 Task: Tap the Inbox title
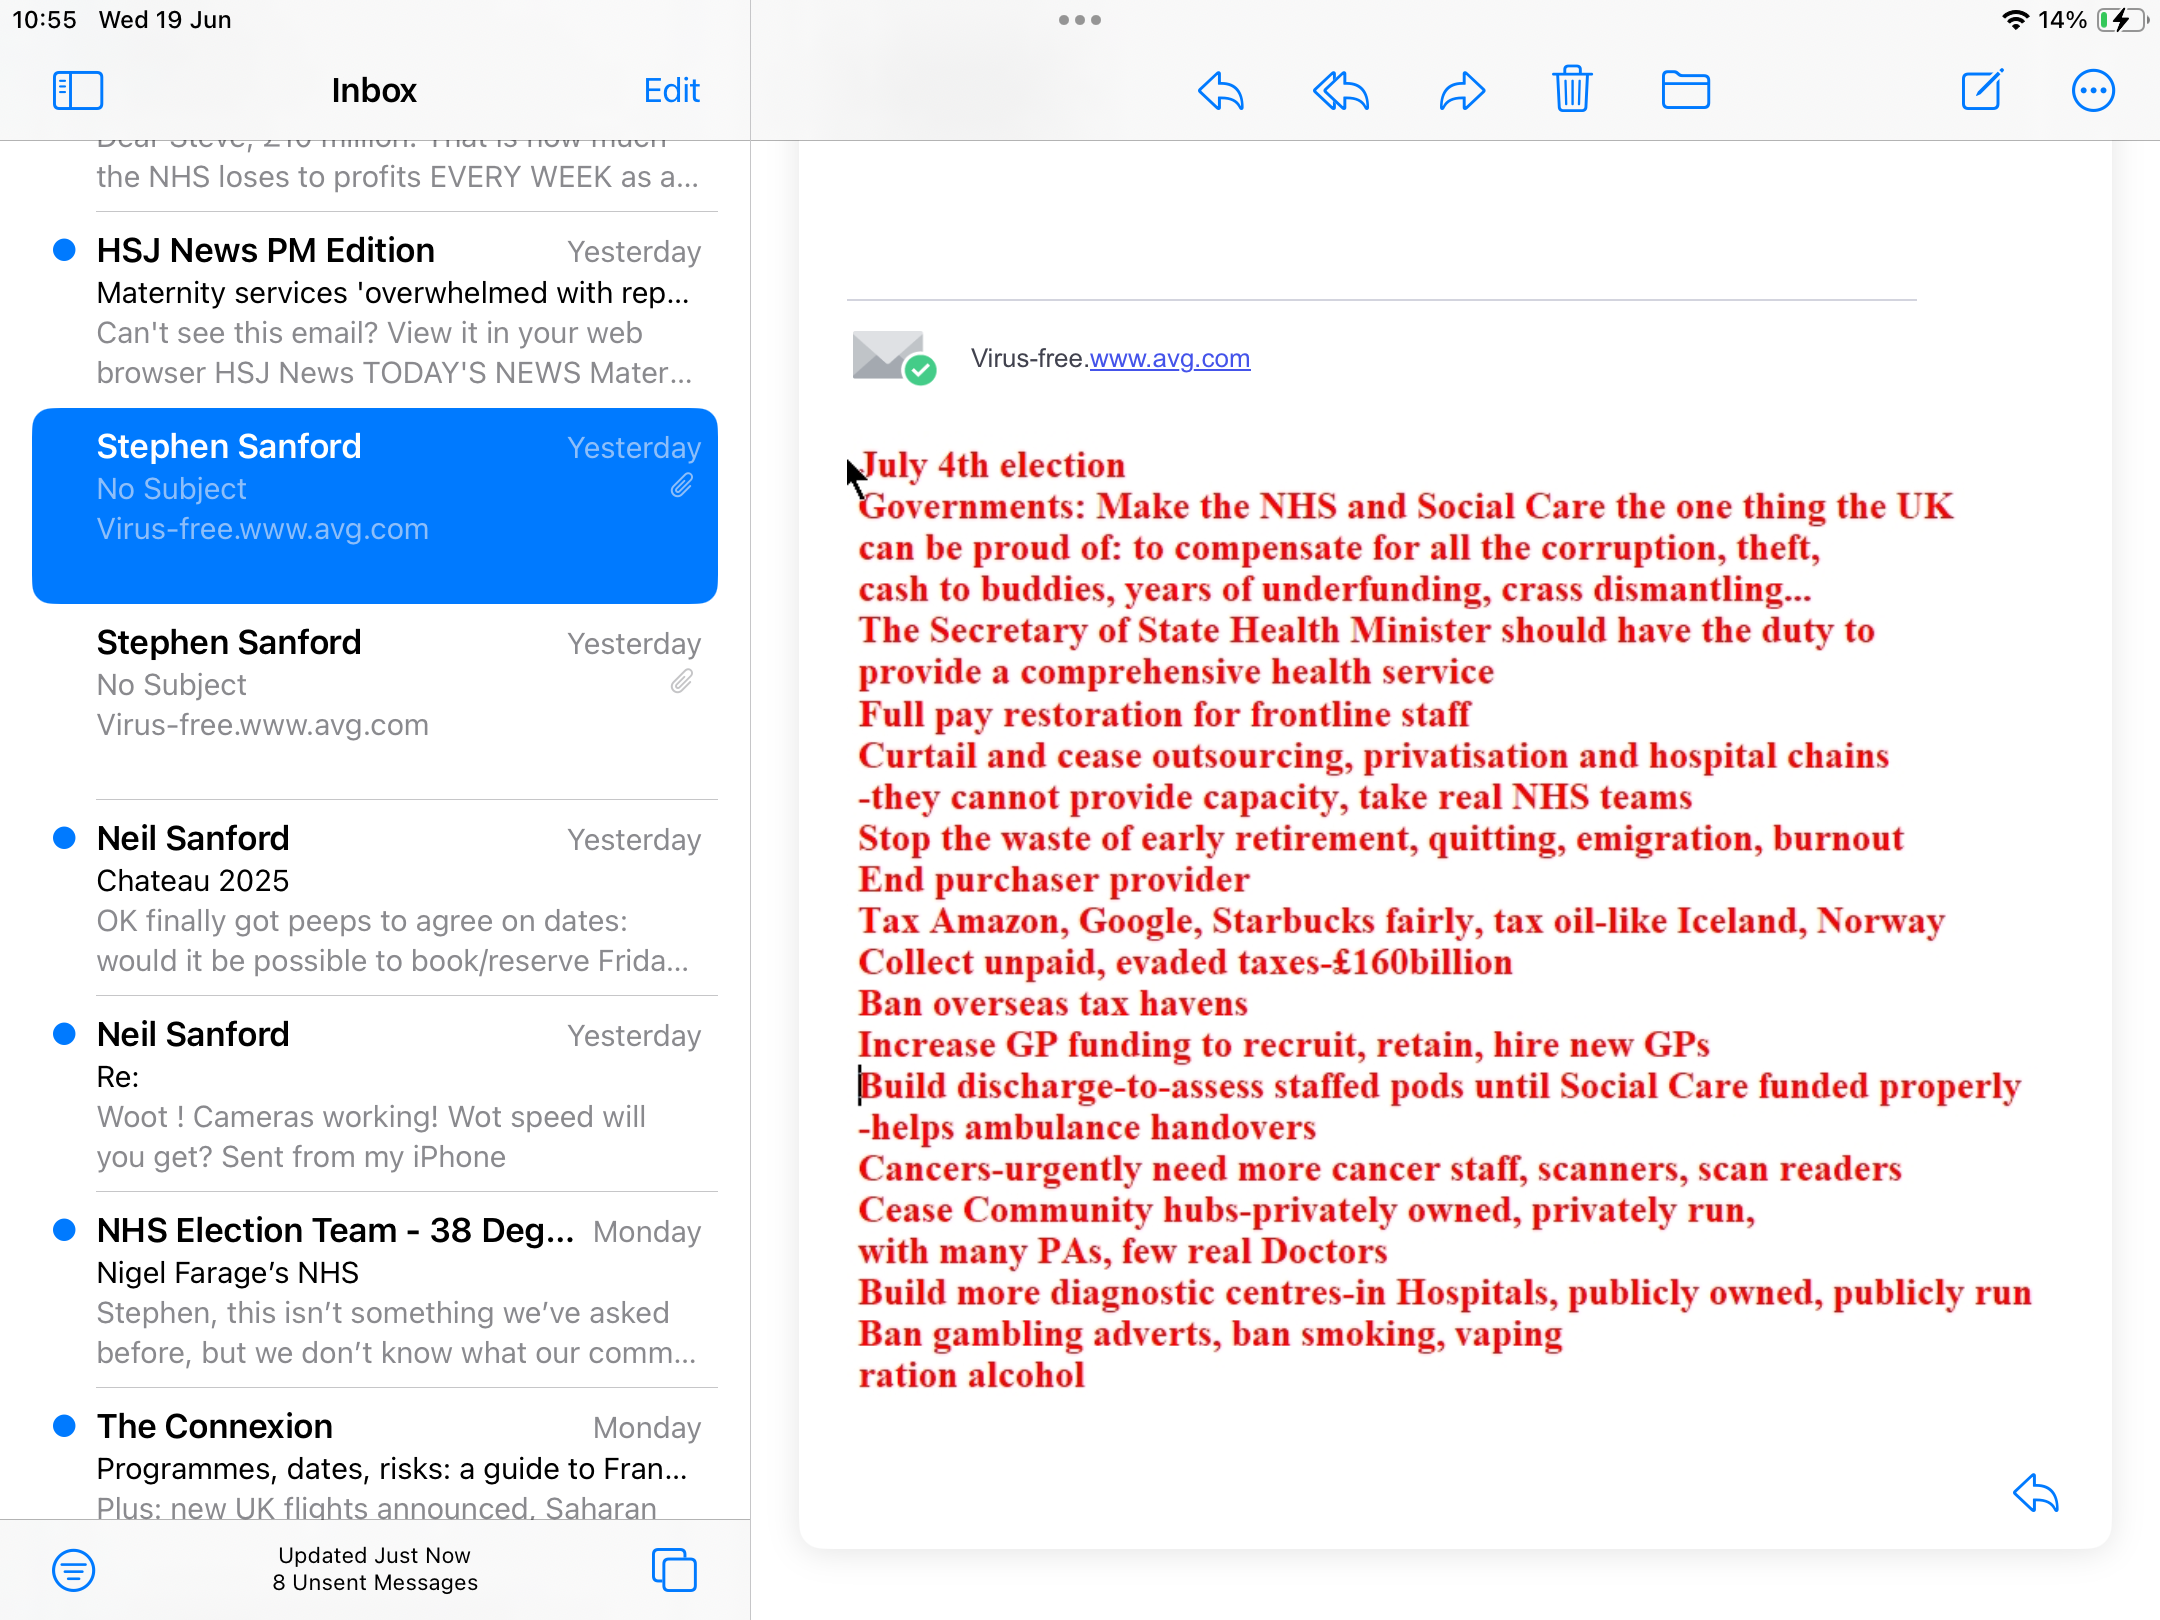pyautogui.click(x=374, y=90)
